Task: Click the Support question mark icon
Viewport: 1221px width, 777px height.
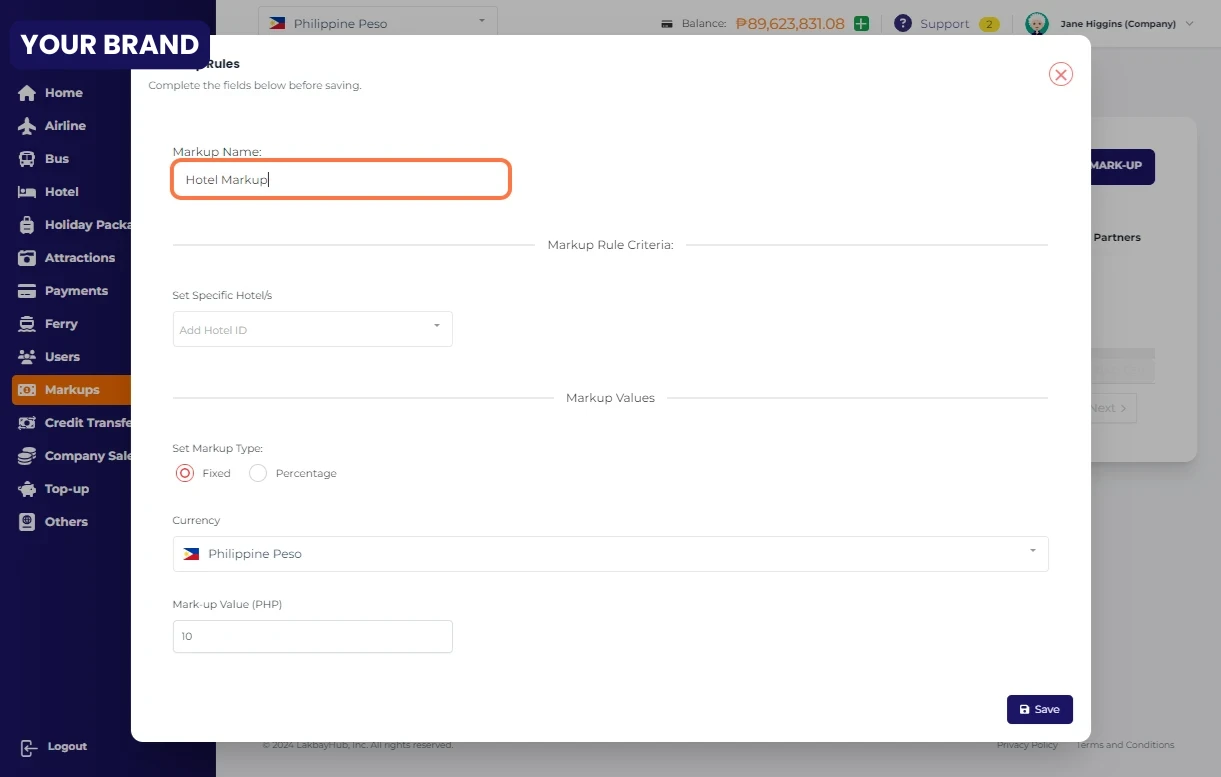Action: pos(902,23)
